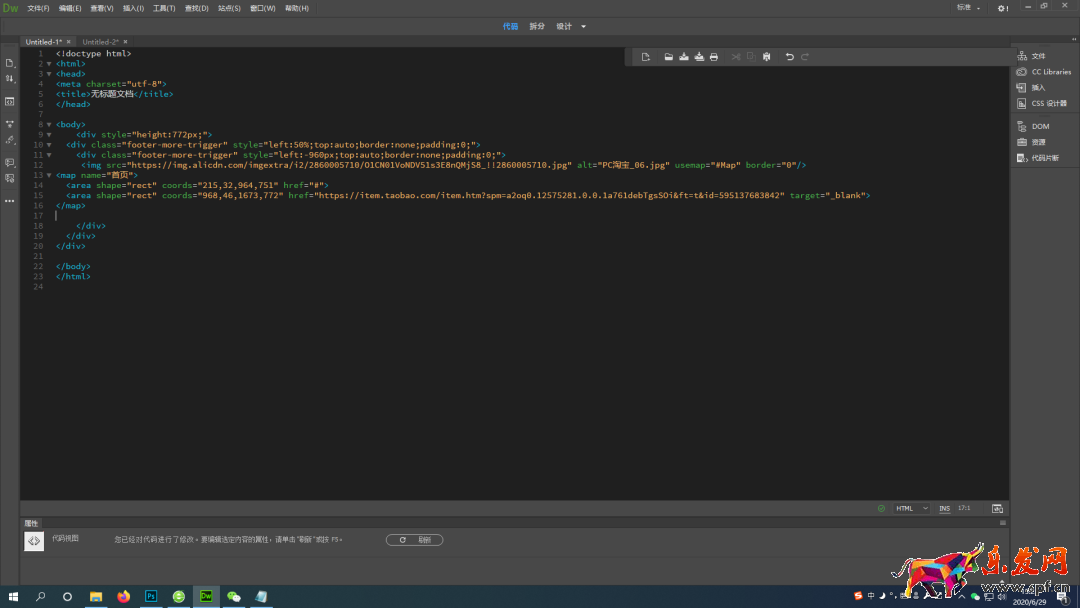This screenshot has height=608, width=1080.
Task: Click the three-dots customize toolbar icon
Action: click(10, 201)
